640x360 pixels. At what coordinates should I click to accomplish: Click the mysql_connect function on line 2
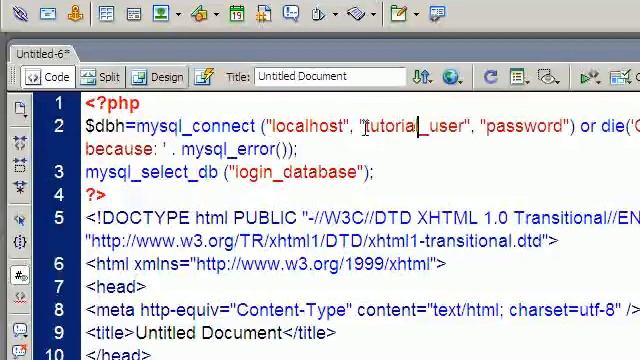pos(196,126)
